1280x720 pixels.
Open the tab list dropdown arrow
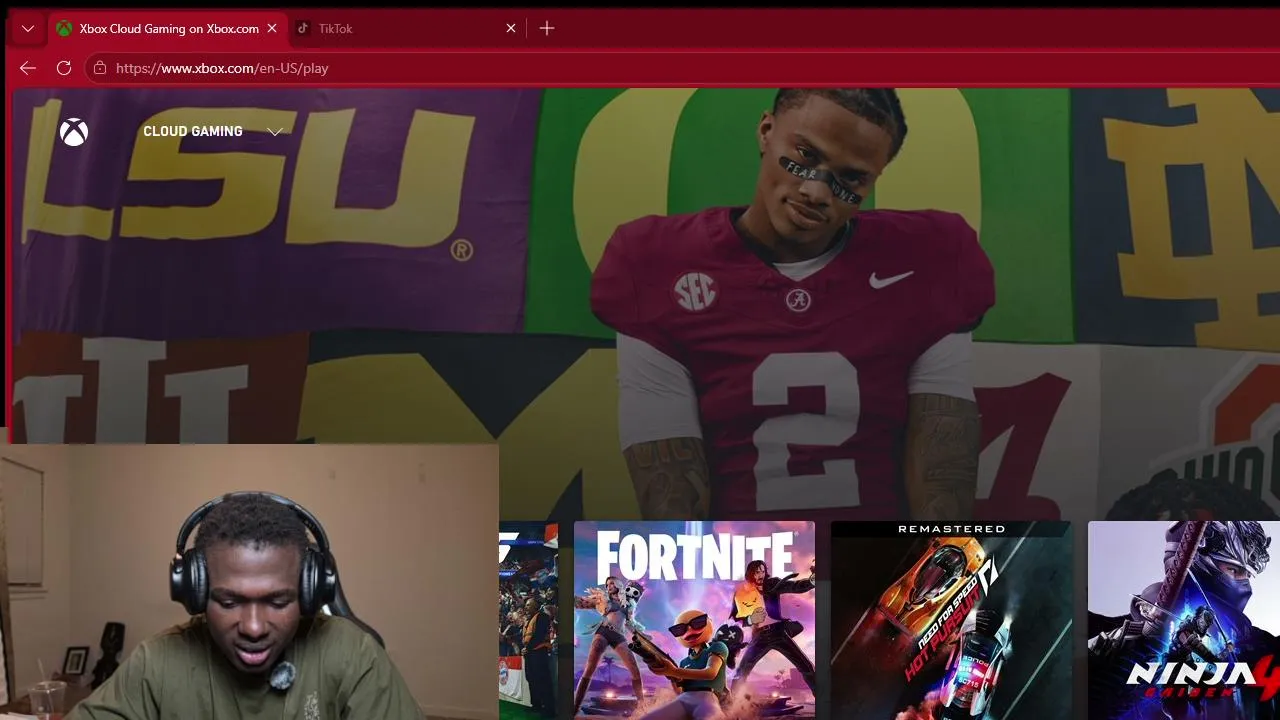click(x=28, y=29)
